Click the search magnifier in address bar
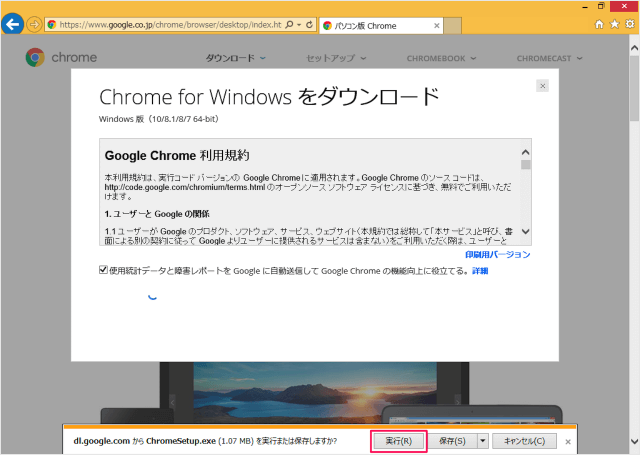The height and width of the screenshot is (455, 640). coord(287,24)
